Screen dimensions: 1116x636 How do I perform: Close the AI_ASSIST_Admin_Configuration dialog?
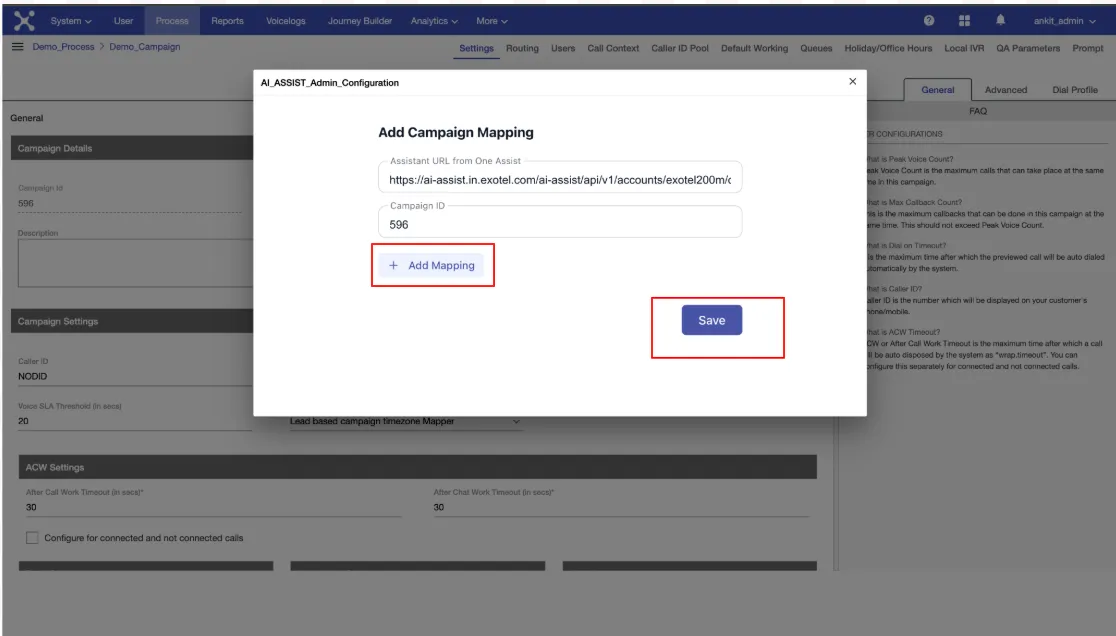pyautogui.click(x=853, y=81)
